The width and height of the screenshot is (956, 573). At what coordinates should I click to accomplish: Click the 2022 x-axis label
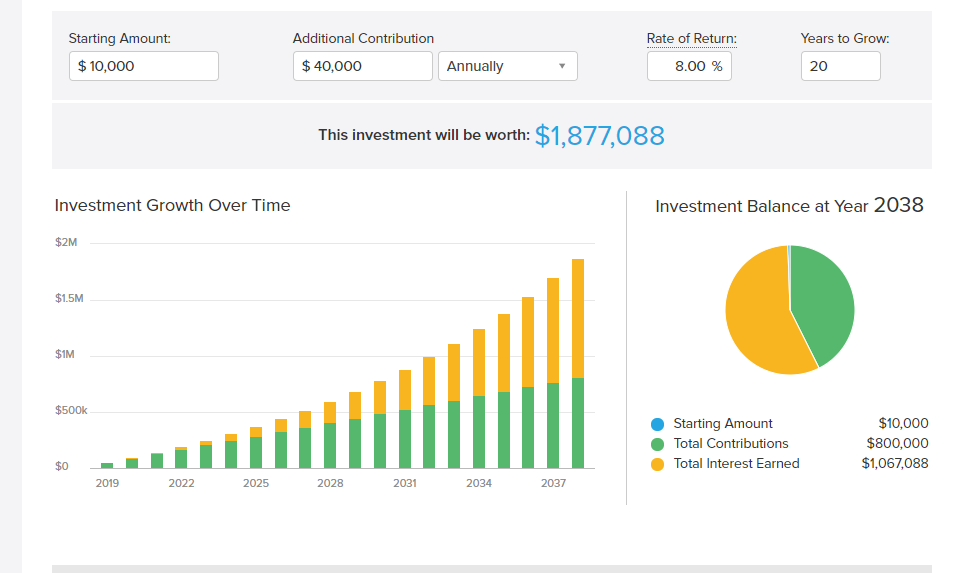(x=181, y=483)
